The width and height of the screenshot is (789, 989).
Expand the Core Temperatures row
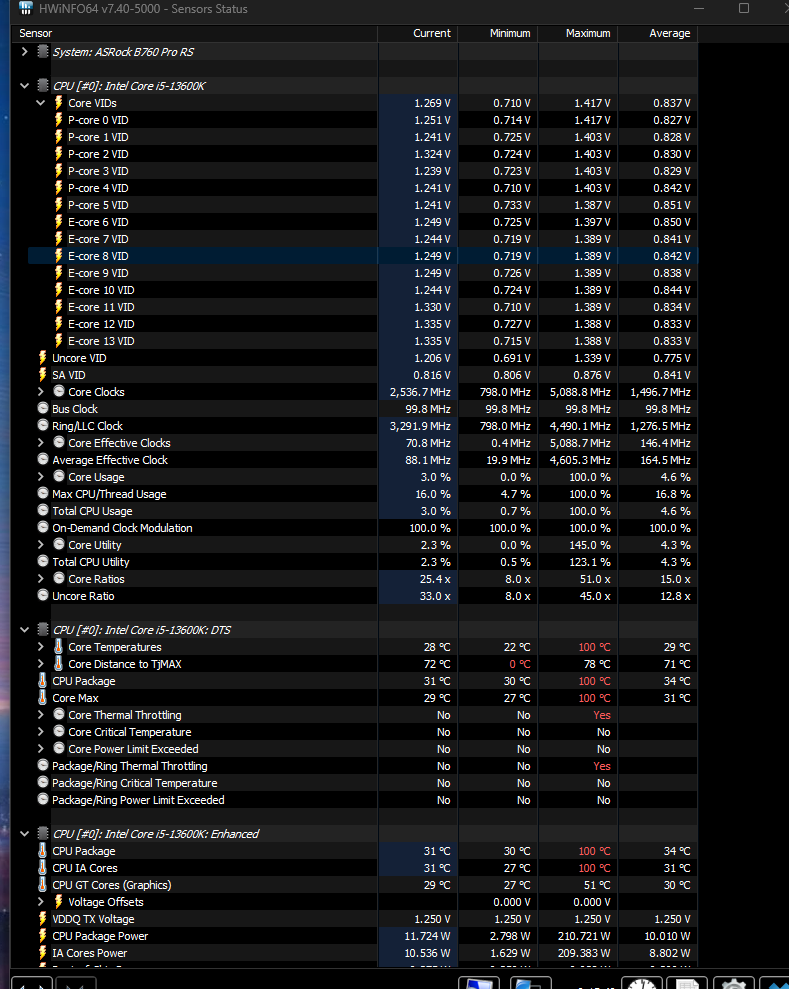[41, 647]
